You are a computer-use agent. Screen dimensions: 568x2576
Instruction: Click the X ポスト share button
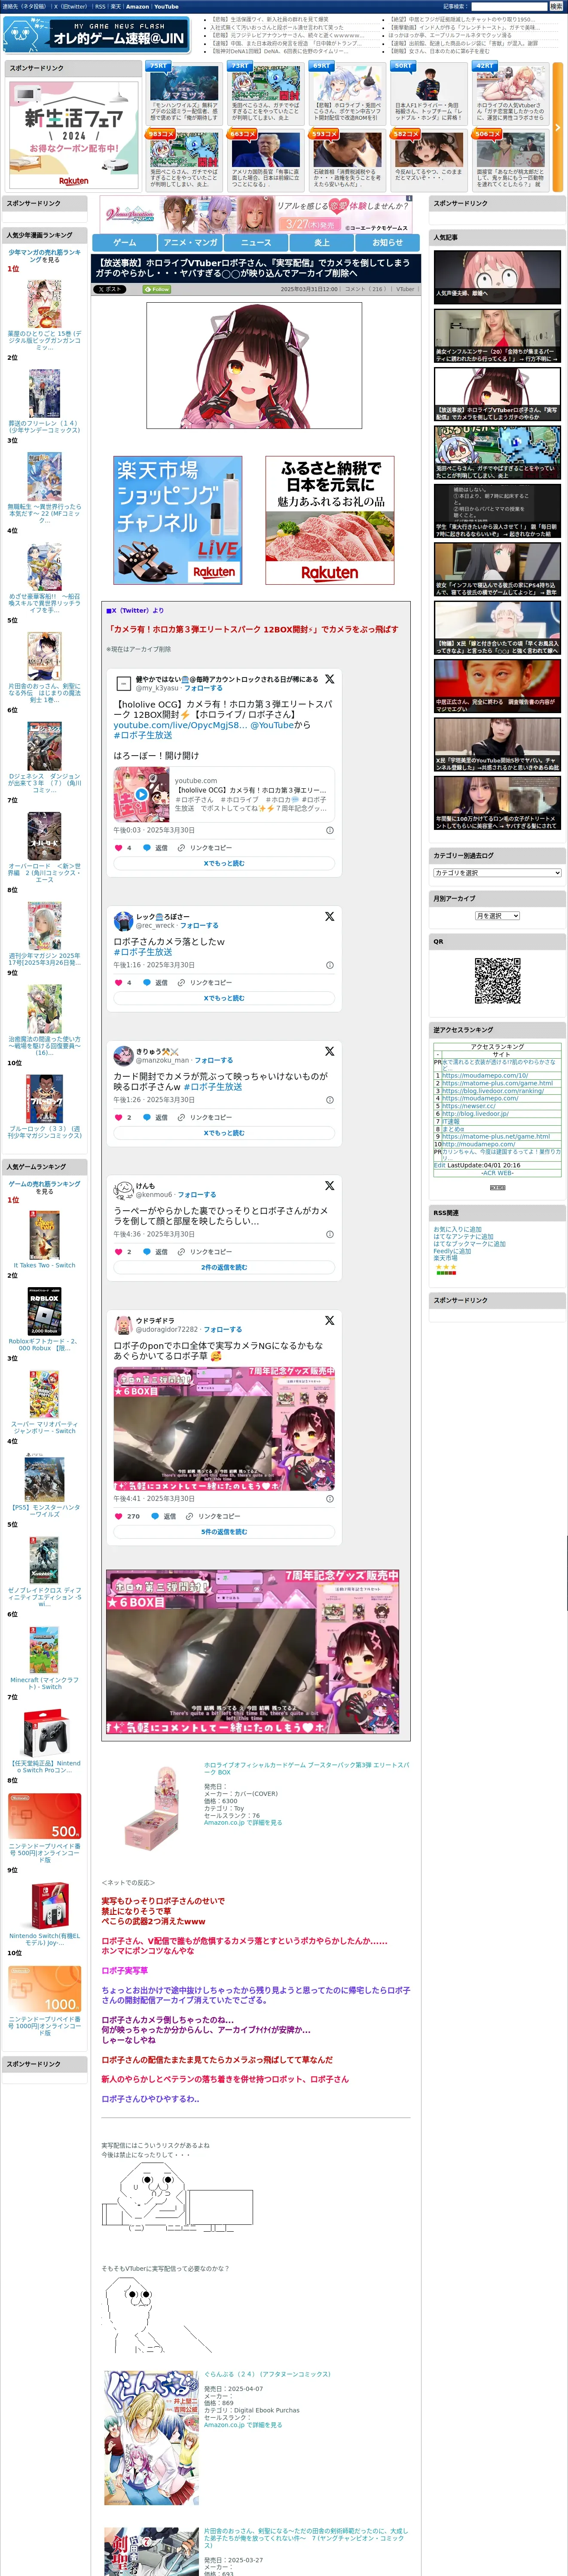click(110, 289)
